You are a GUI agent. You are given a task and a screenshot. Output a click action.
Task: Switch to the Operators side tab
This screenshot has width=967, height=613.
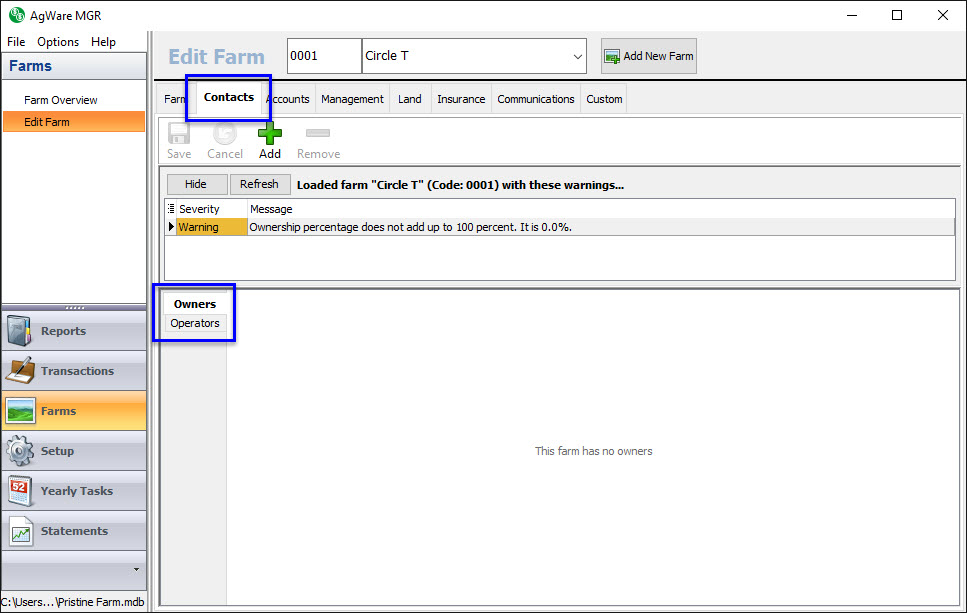pyautogui.click(x=195, y=323)
